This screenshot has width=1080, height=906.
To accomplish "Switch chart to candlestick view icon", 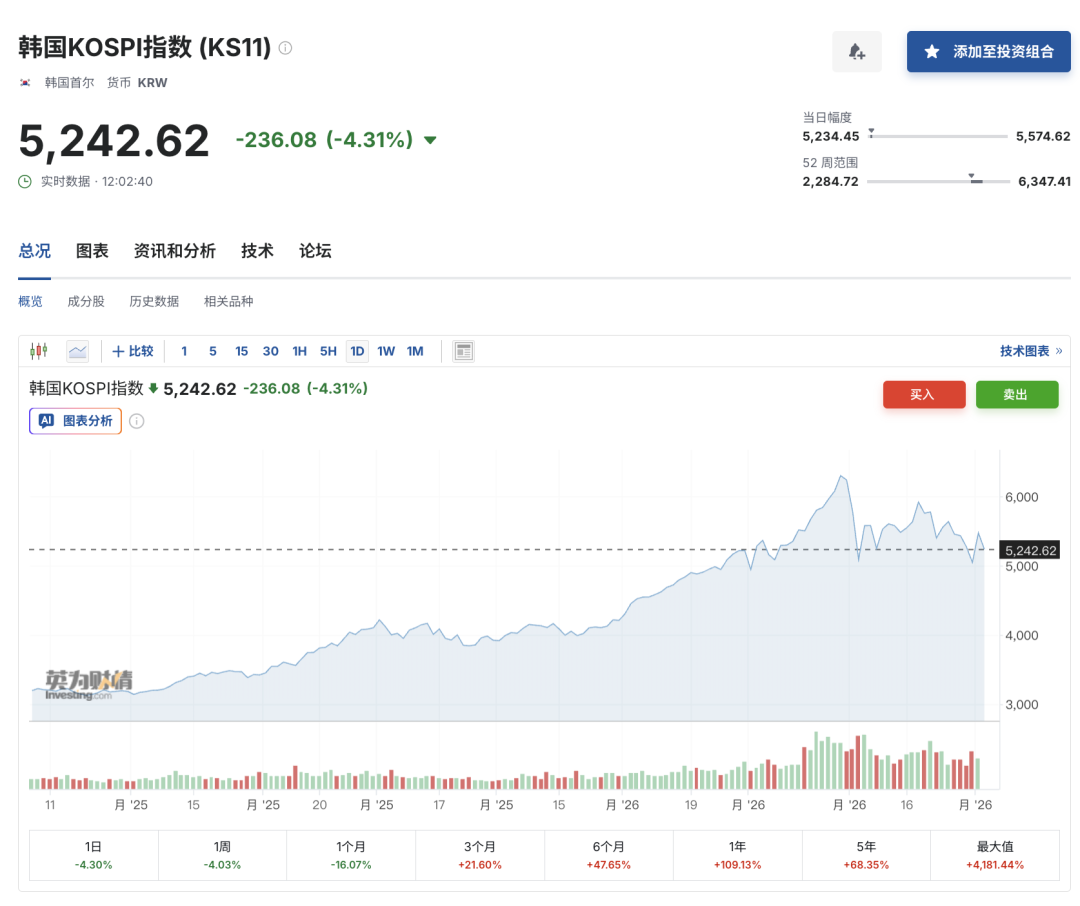I will pyautogui.click(x=39, y=351).
